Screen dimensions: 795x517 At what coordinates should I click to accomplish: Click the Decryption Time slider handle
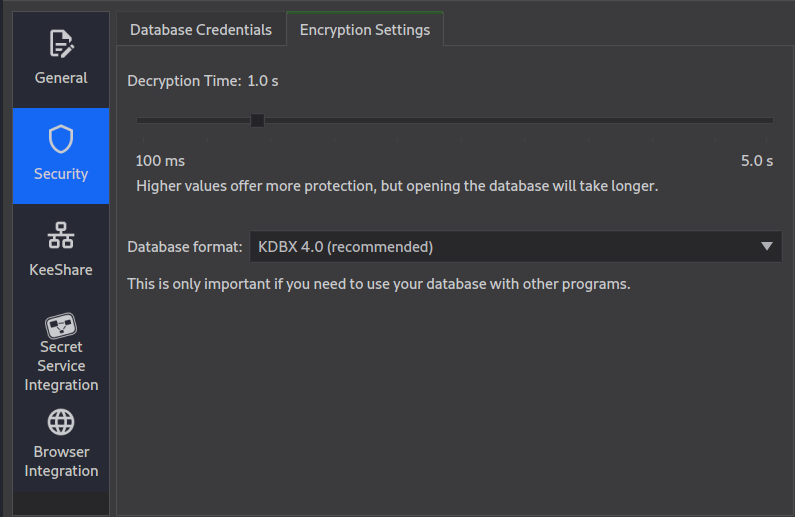click(x=258, y=121)
